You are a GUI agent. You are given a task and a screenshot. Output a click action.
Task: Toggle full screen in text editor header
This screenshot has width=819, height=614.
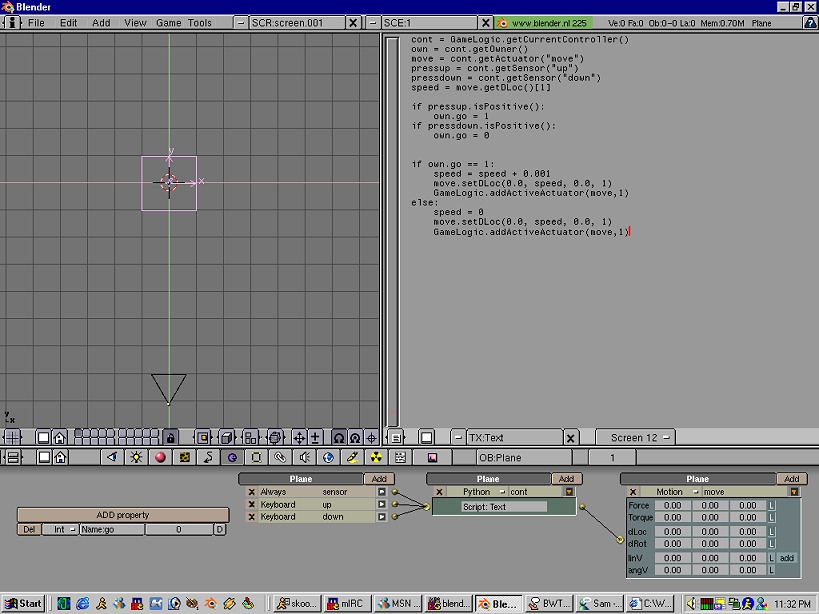point(426,438)
